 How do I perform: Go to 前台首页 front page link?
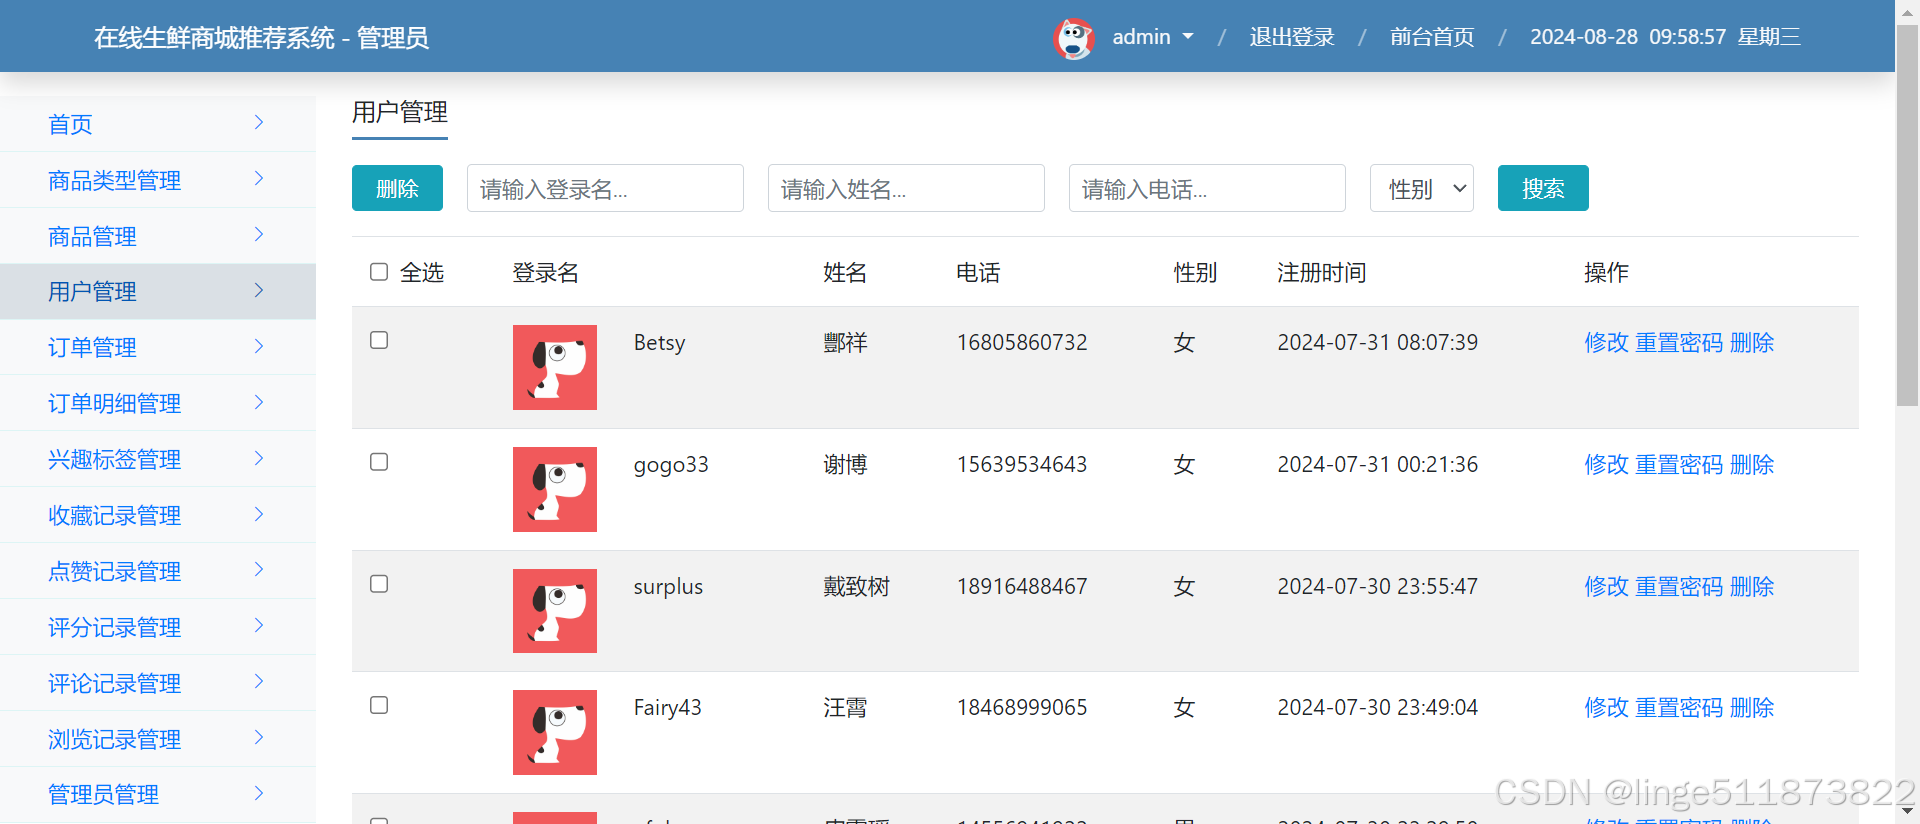coord(1432,37)
